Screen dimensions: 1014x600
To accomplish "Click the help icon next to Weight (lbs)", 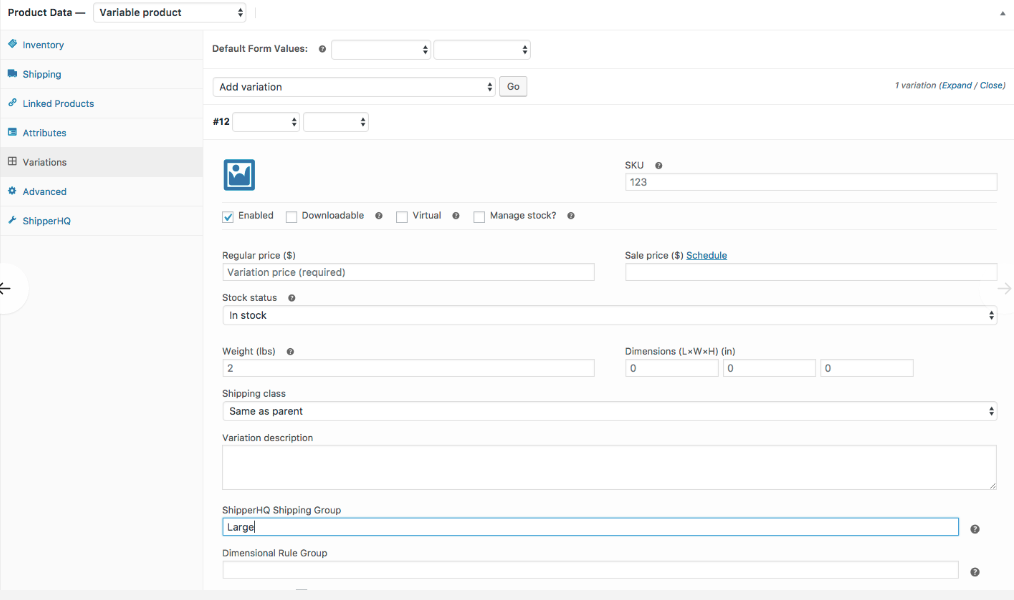I will (x=289, y=352).
